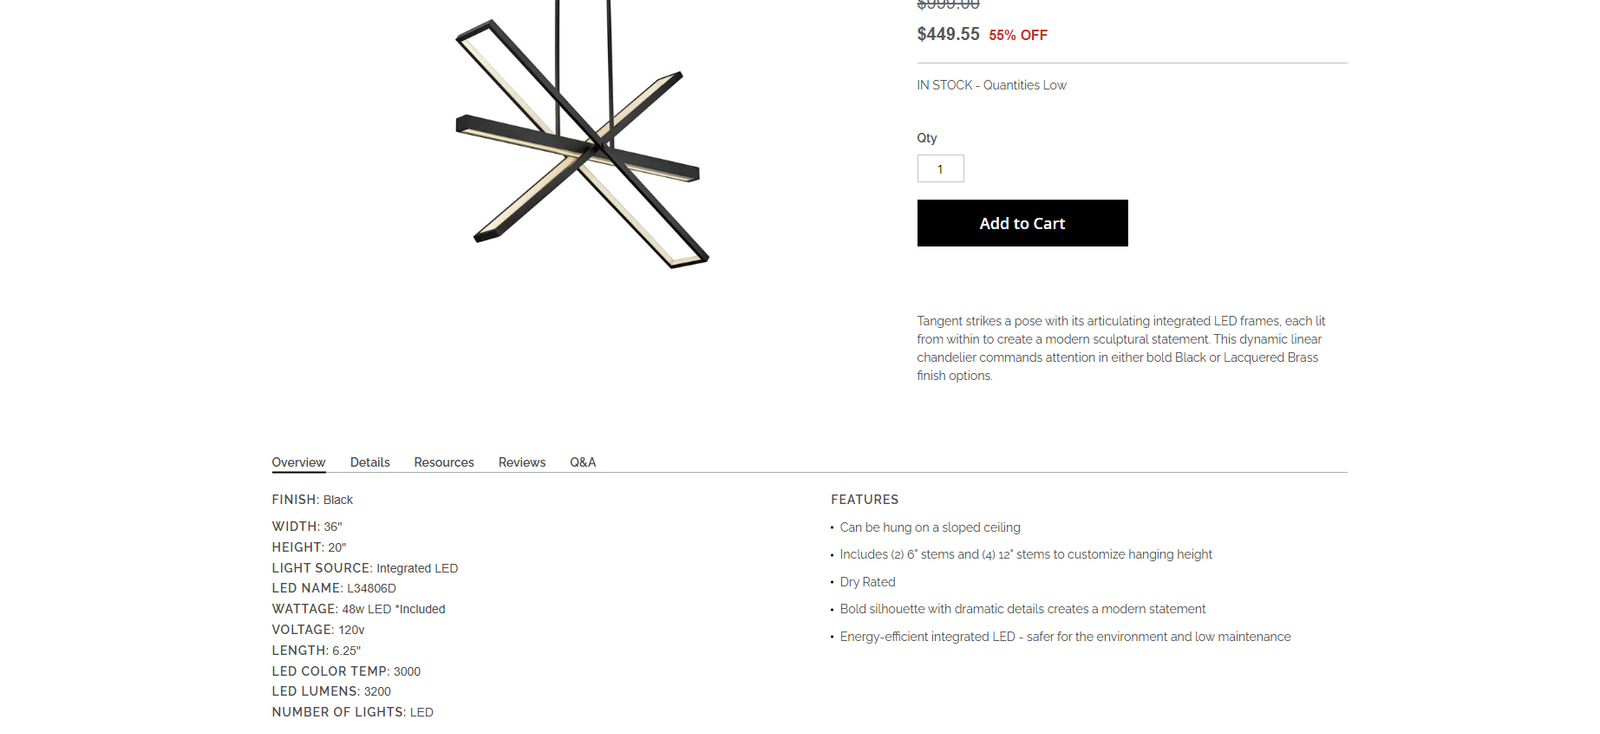Click the IN STOCK availability text
1600x734 pixels.
[991, 85]
